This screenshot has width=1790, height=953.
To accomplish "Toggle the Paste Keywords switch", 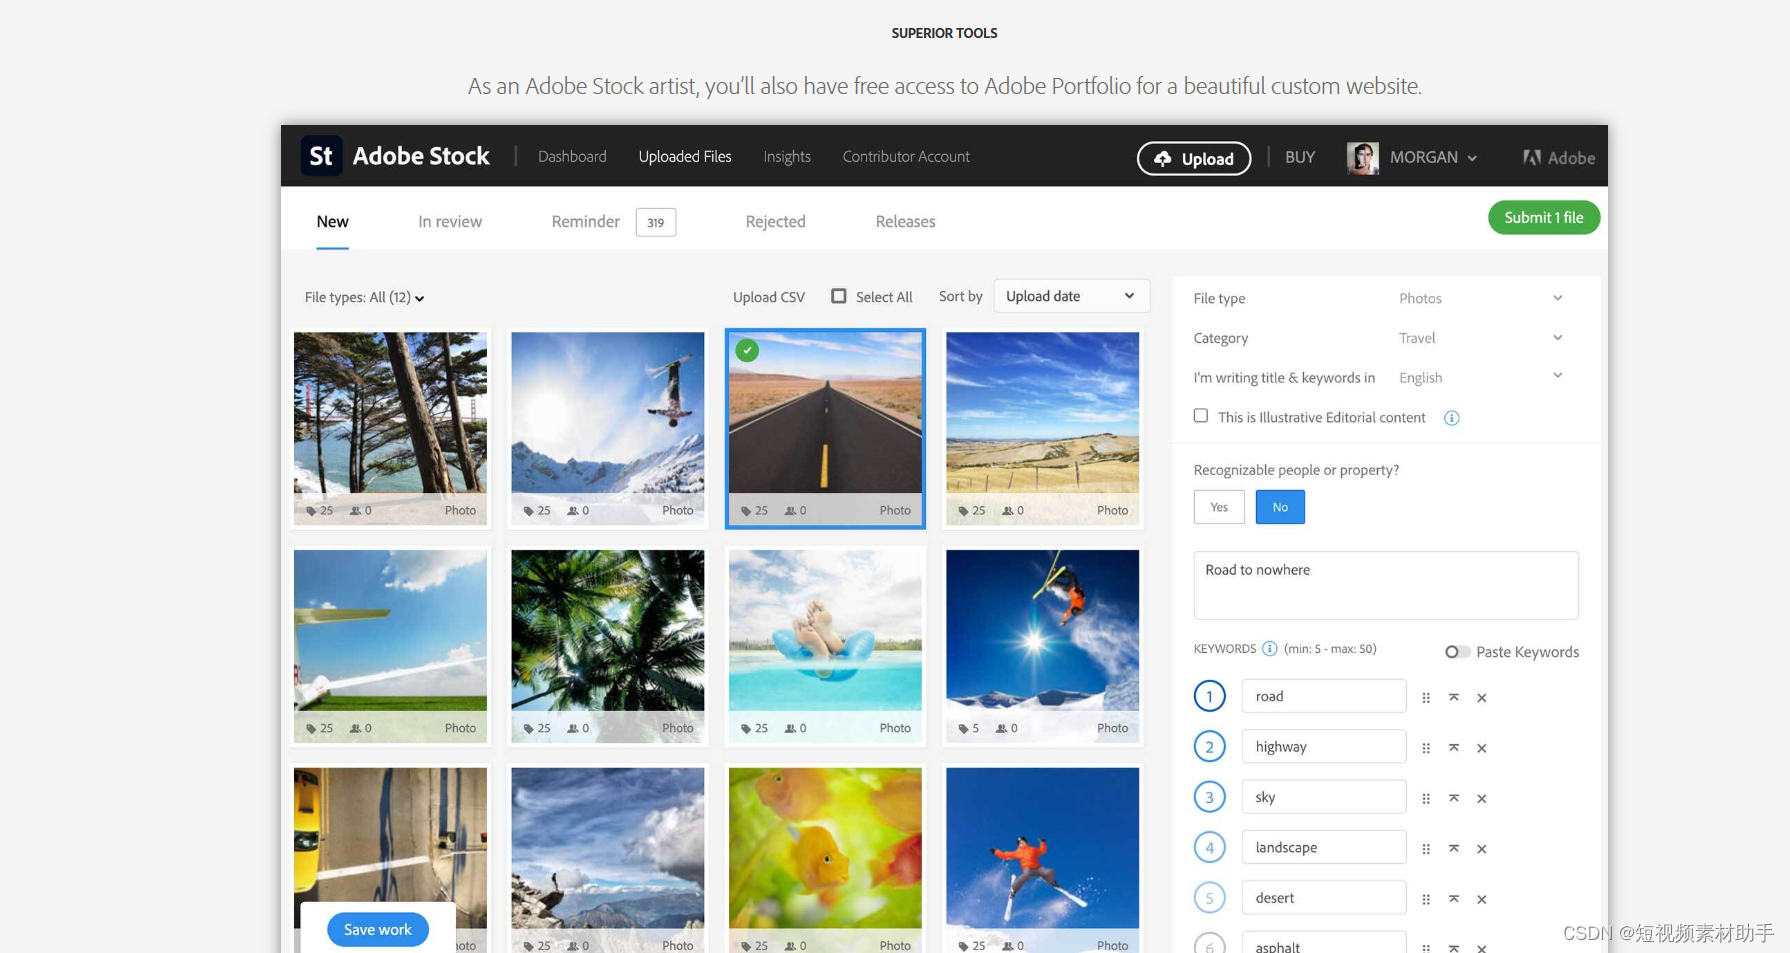I will [1457, 652].
